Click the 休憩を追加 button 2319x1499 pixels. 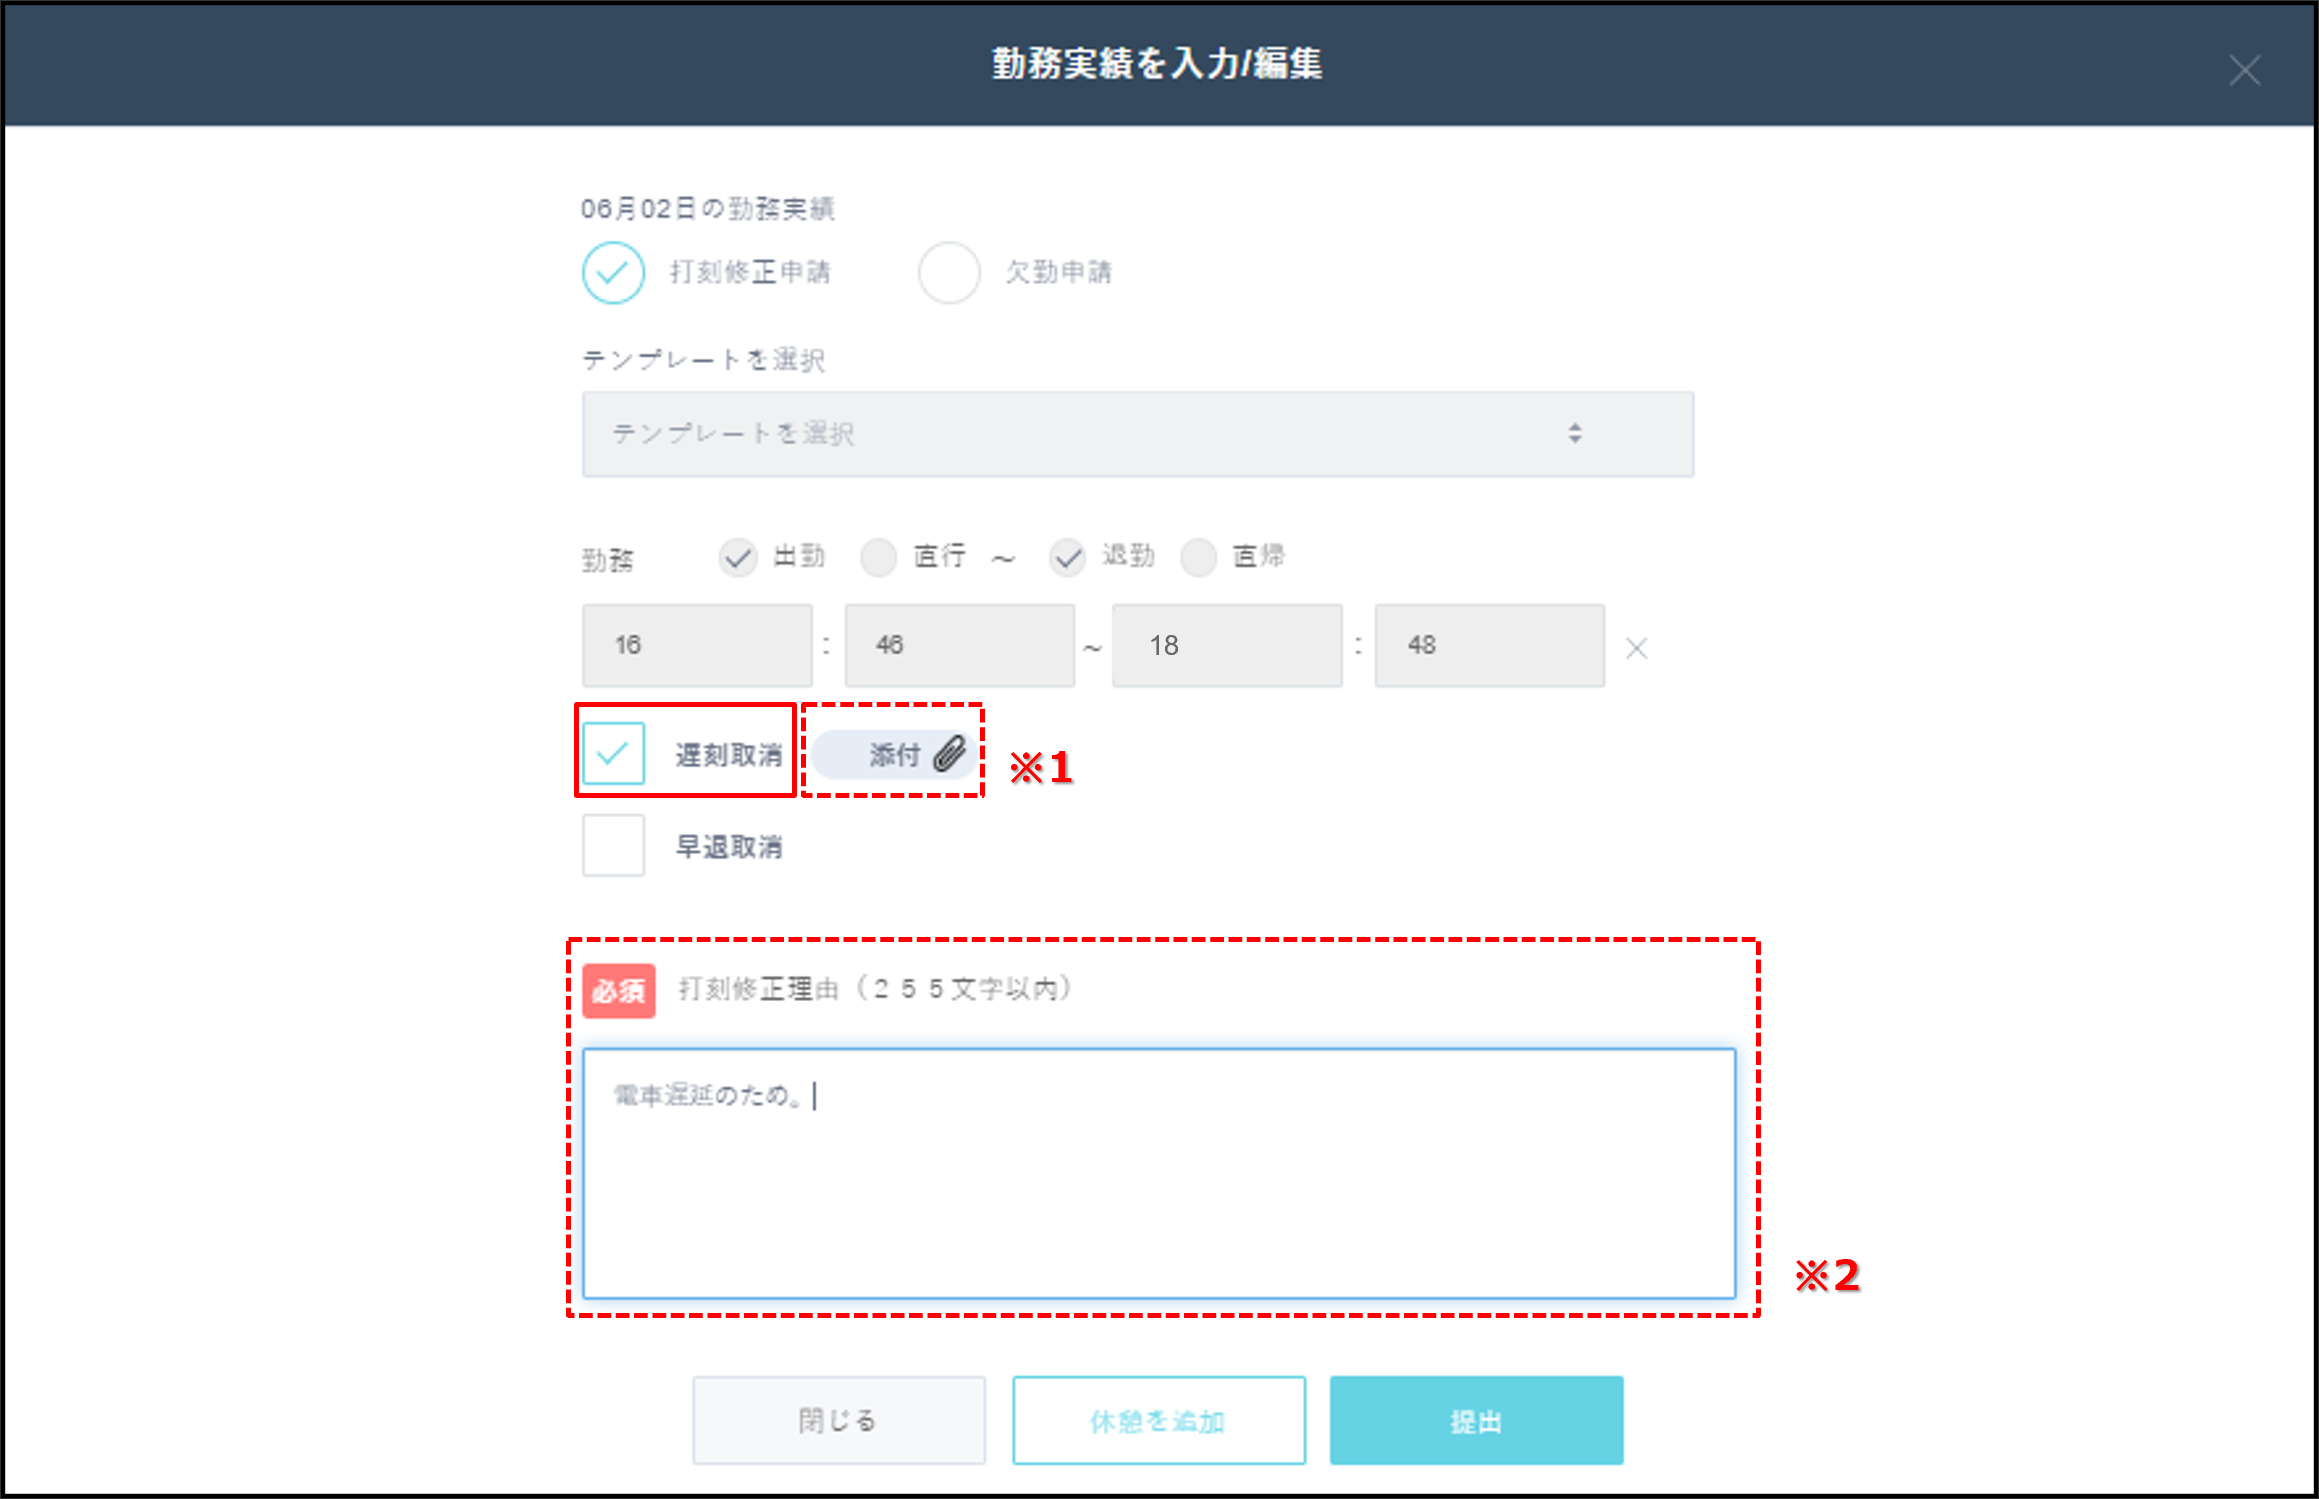pyautogui.click(x=1157, y=1419)
